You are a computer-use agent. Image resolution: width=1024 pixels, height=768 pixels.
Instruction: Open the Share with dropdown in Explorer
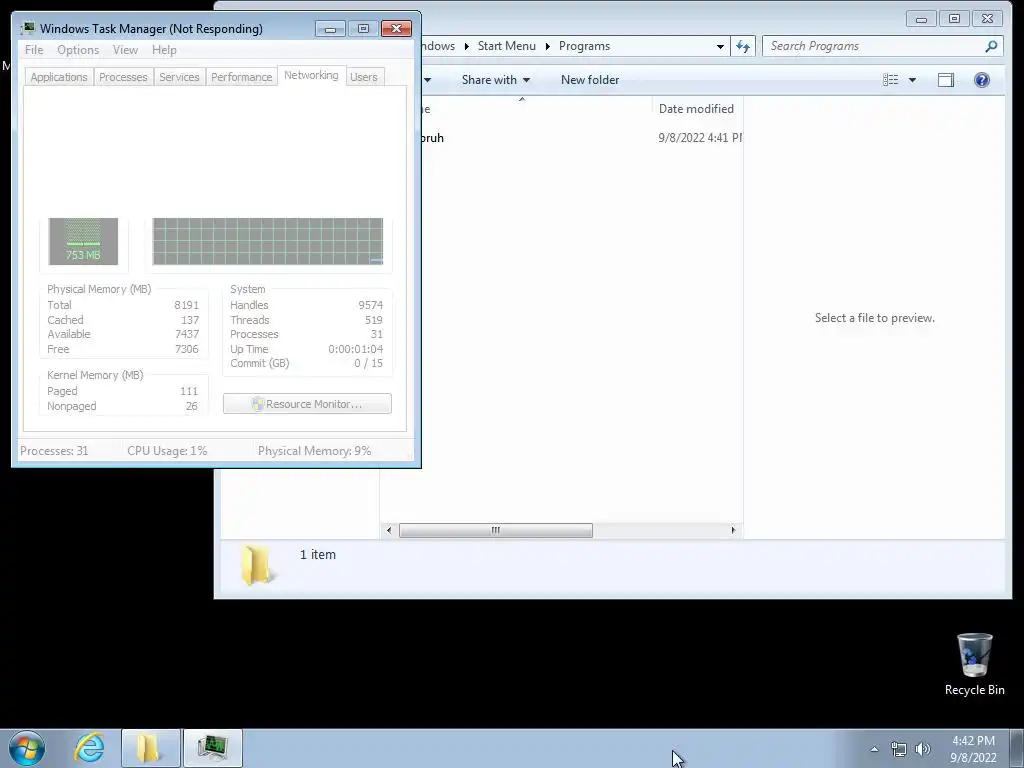[496, 80]
